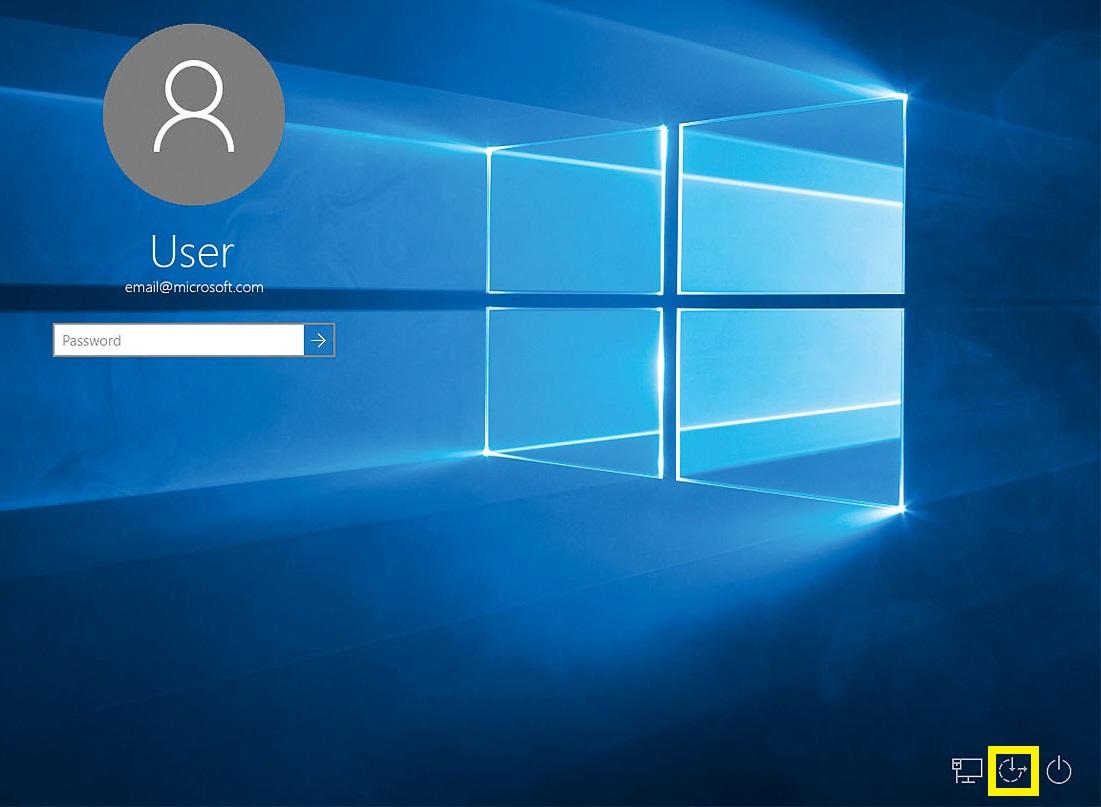This screenshot has width=1101, height=807.
Task: Click the user avatar picture
Action: coord(194,113)
